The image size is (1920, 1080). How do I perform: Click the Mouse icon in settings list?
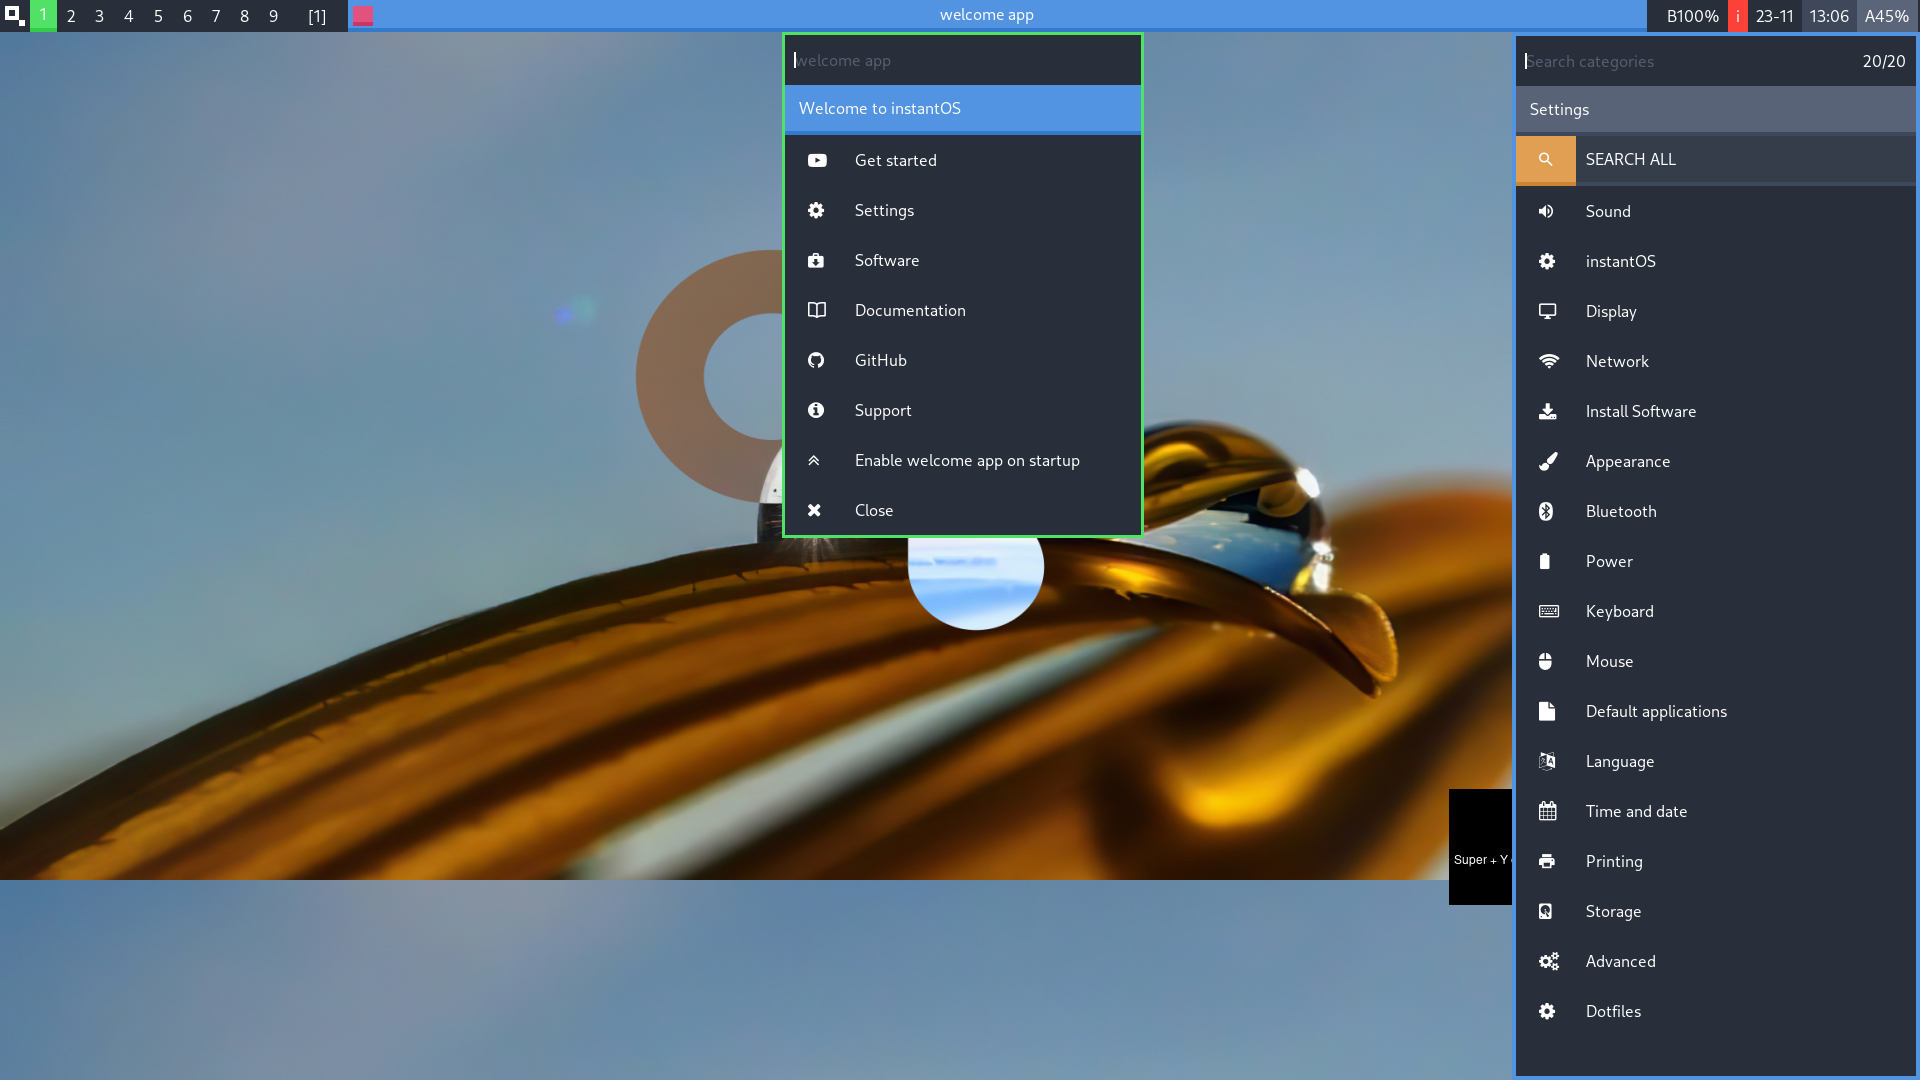(x=1545, y=661)
